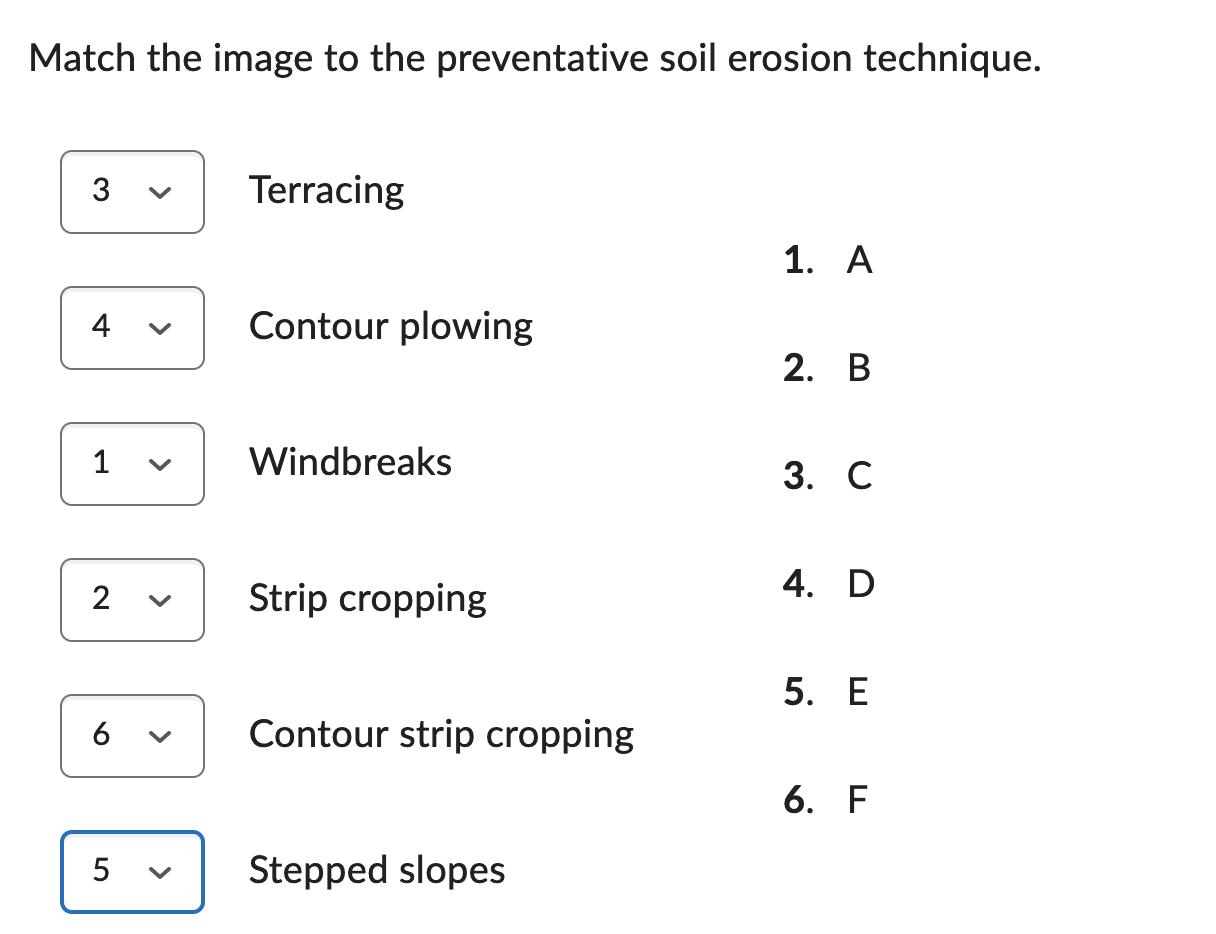This screenshot has height=934, width=1216.
Task: Click answer option 4. D
Action: point(829,583)
